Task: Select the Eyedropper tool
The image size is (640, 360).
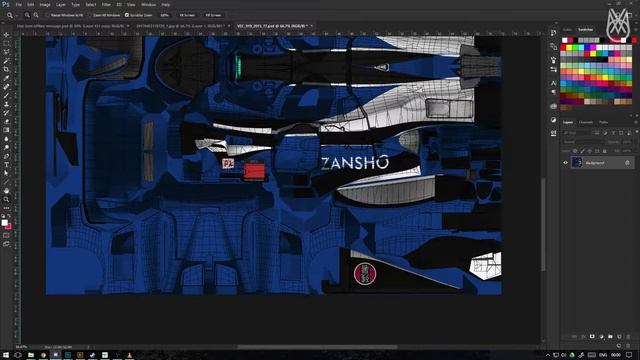Action: click(x=6, y=78)
